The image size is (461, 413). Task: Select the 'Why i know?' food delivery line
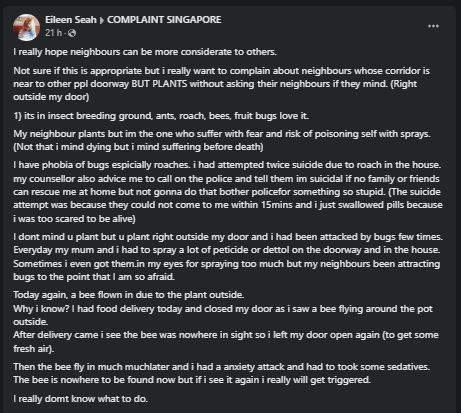coord(223,315)
